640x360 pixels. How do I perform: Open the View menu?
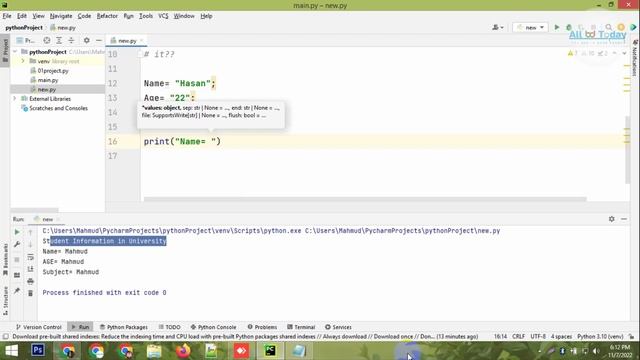click(38, 16)
